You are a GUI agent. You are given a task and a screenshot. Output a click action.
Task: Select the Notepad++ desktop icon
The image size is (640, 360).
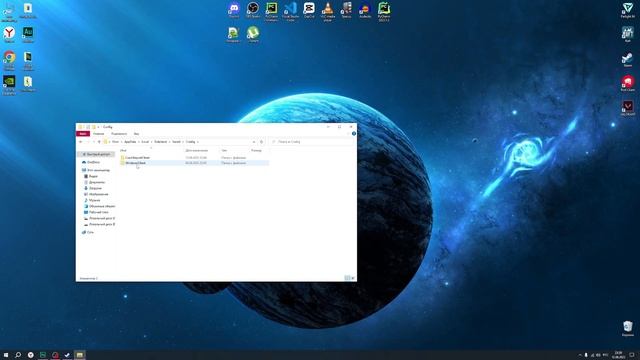click(x=233, y=33)
